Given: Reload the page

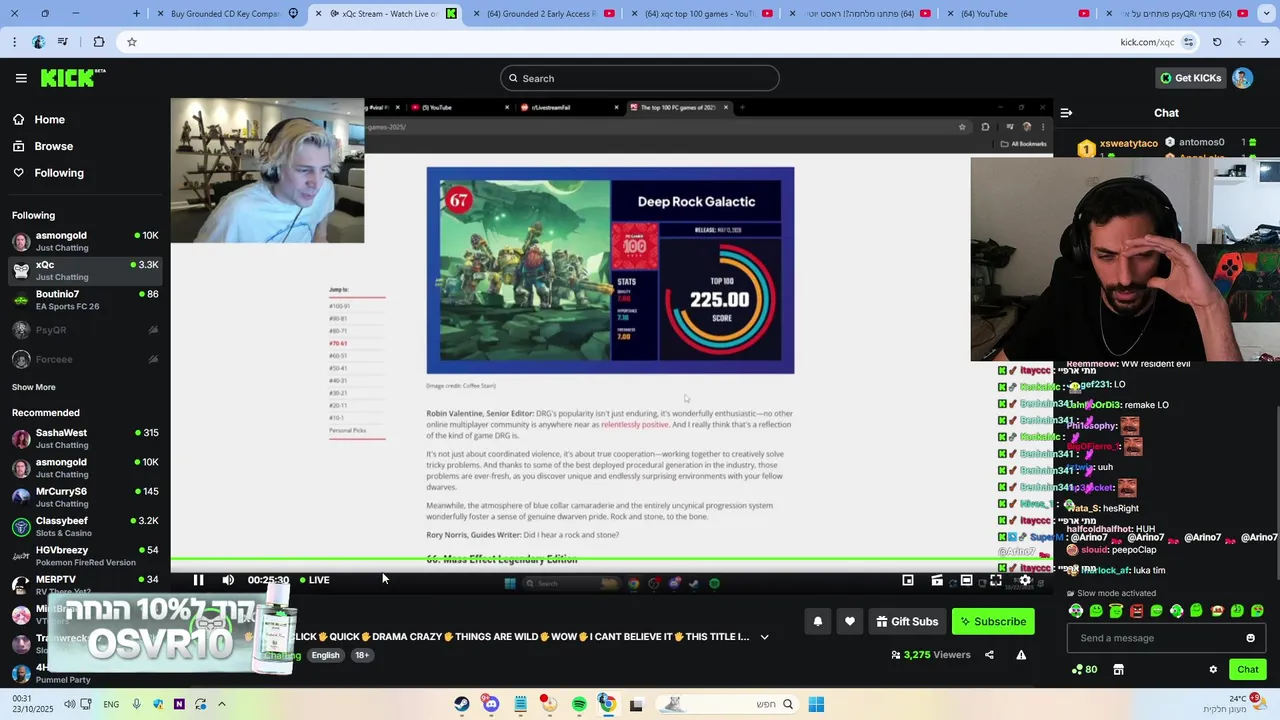Looking at the screenshot, I should click(x=1217, y=42).
